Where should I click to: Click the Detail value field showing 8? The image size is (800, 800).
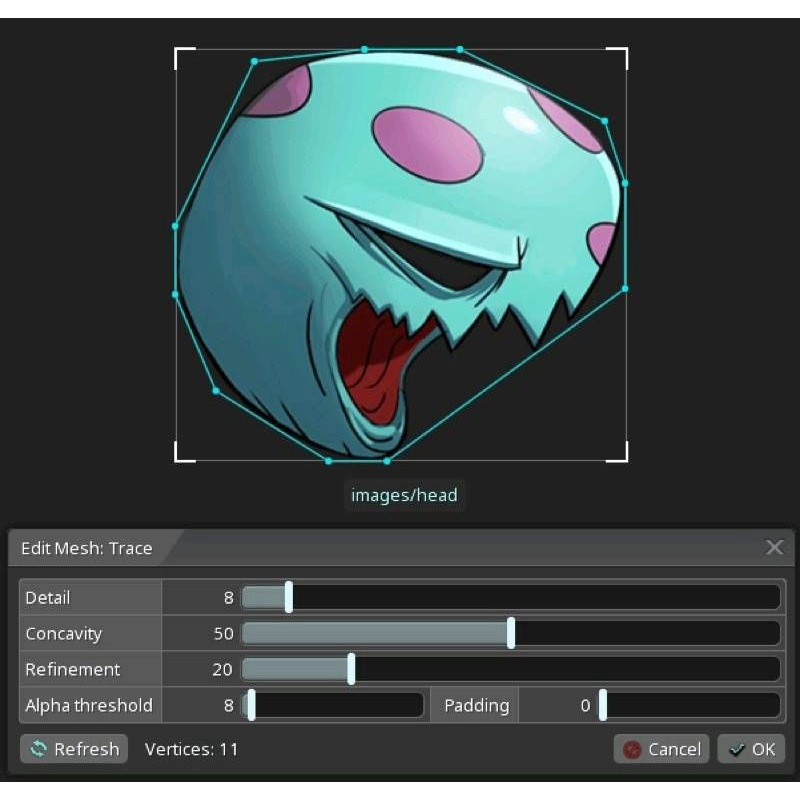[202, 597]
